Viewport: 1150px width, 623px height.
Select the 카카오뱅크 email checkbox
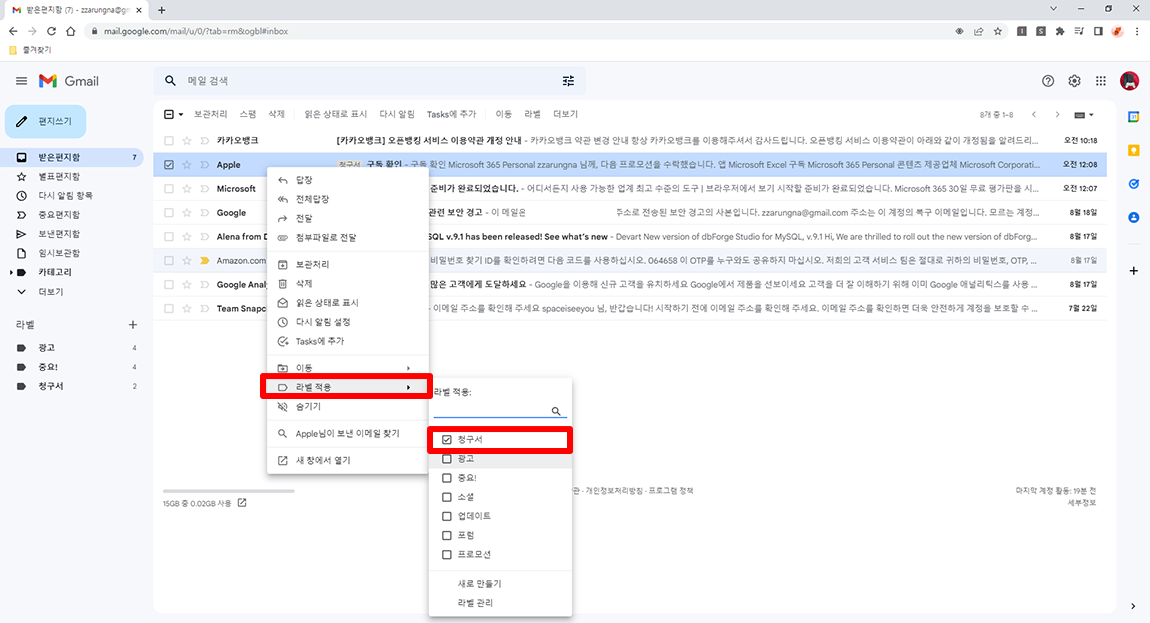coord(169,140)
